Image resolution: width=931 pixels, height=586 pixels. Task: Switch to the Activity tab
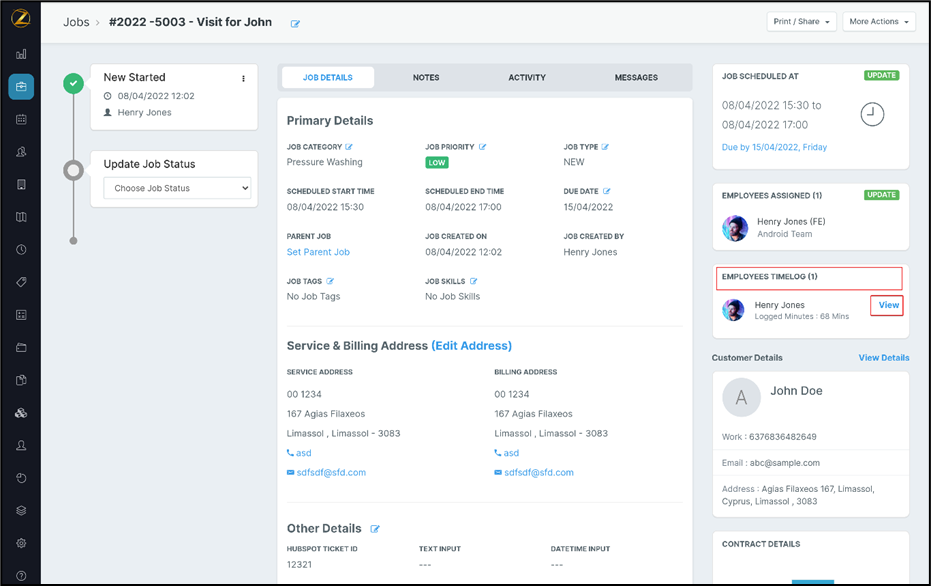tap(527, 77)
